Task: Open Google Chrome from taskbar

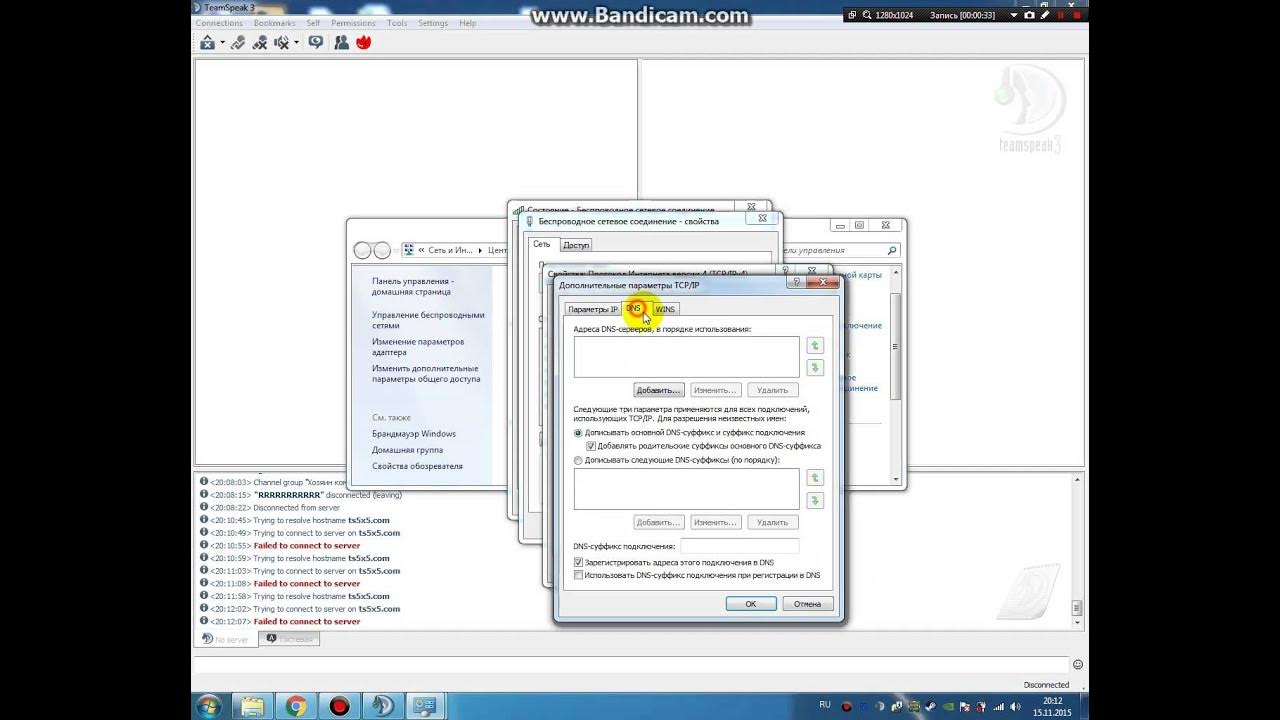Action: click(296, 706)
